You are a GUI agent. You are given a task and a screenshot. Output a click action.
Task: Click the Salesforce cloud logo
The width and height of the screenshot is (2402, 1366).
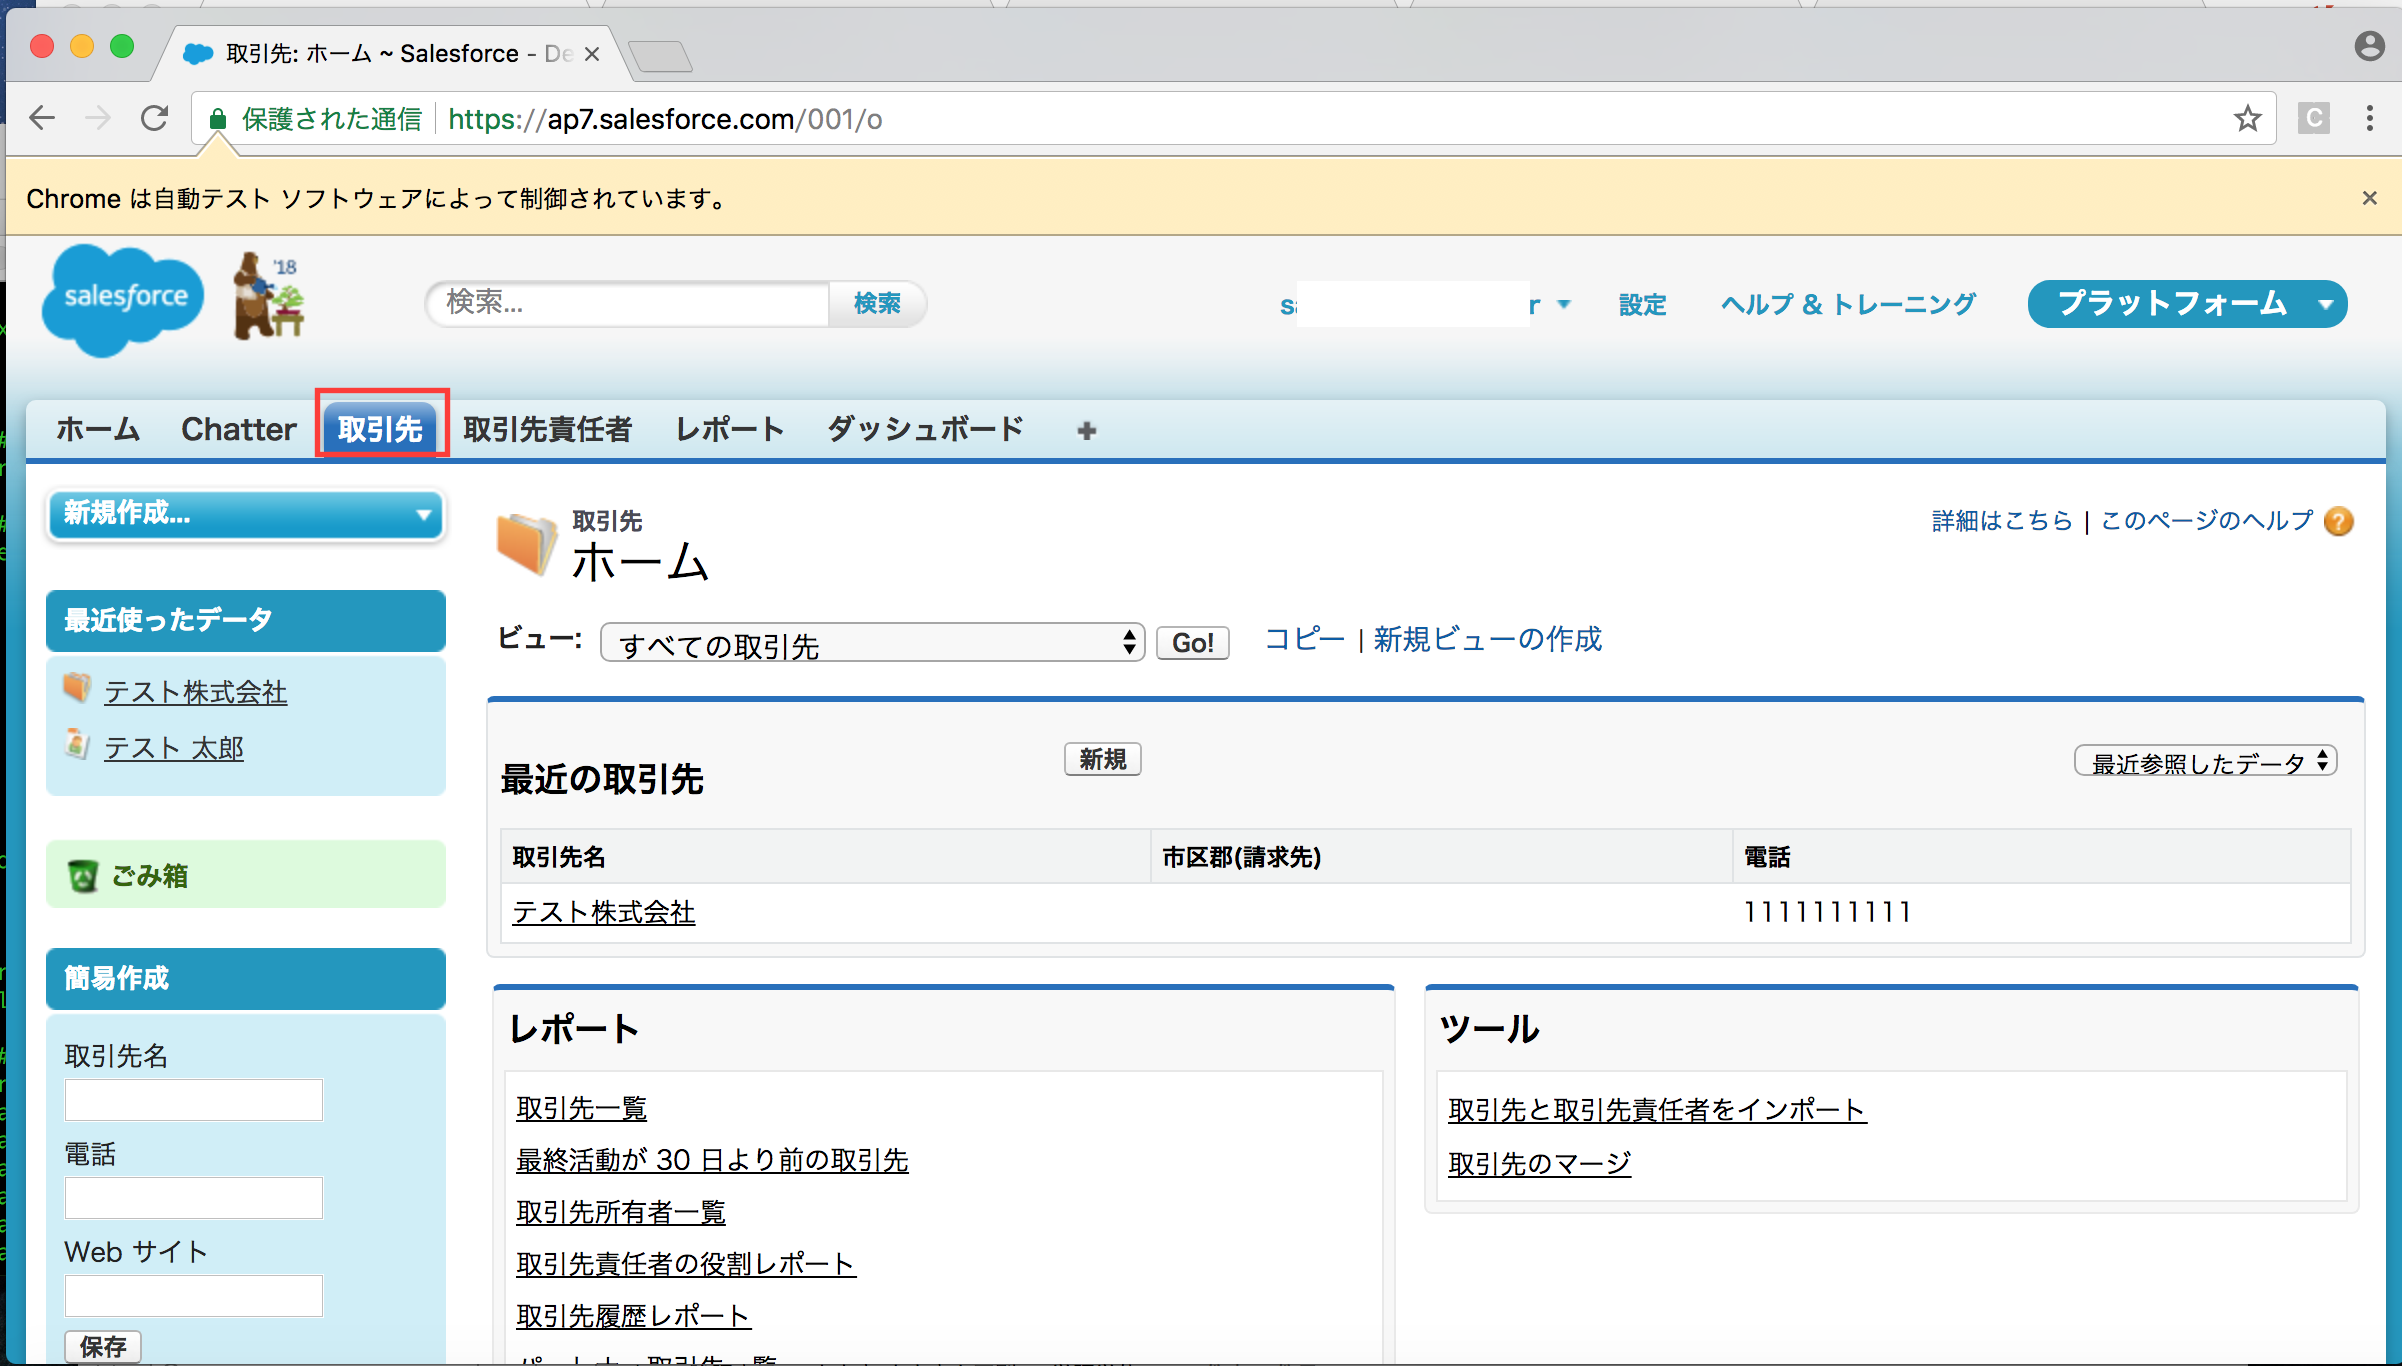tap(124, 300)
